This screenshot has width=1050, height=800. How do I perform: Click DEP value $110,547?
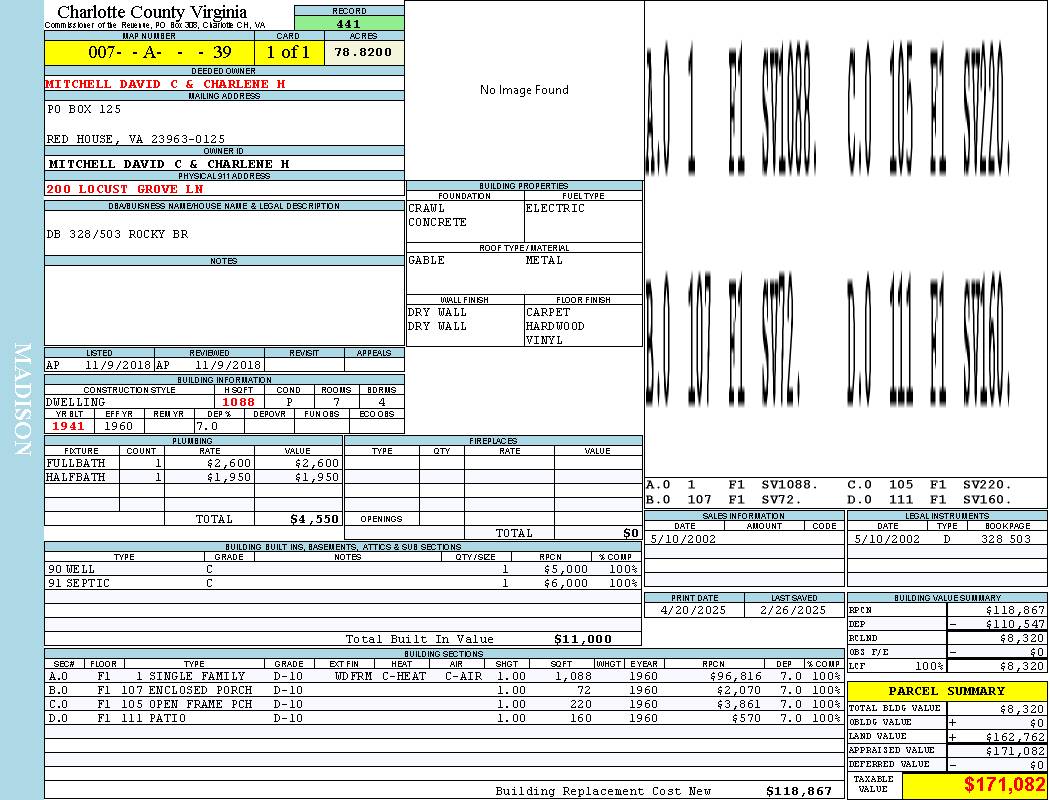click(x=1015, y=624)
